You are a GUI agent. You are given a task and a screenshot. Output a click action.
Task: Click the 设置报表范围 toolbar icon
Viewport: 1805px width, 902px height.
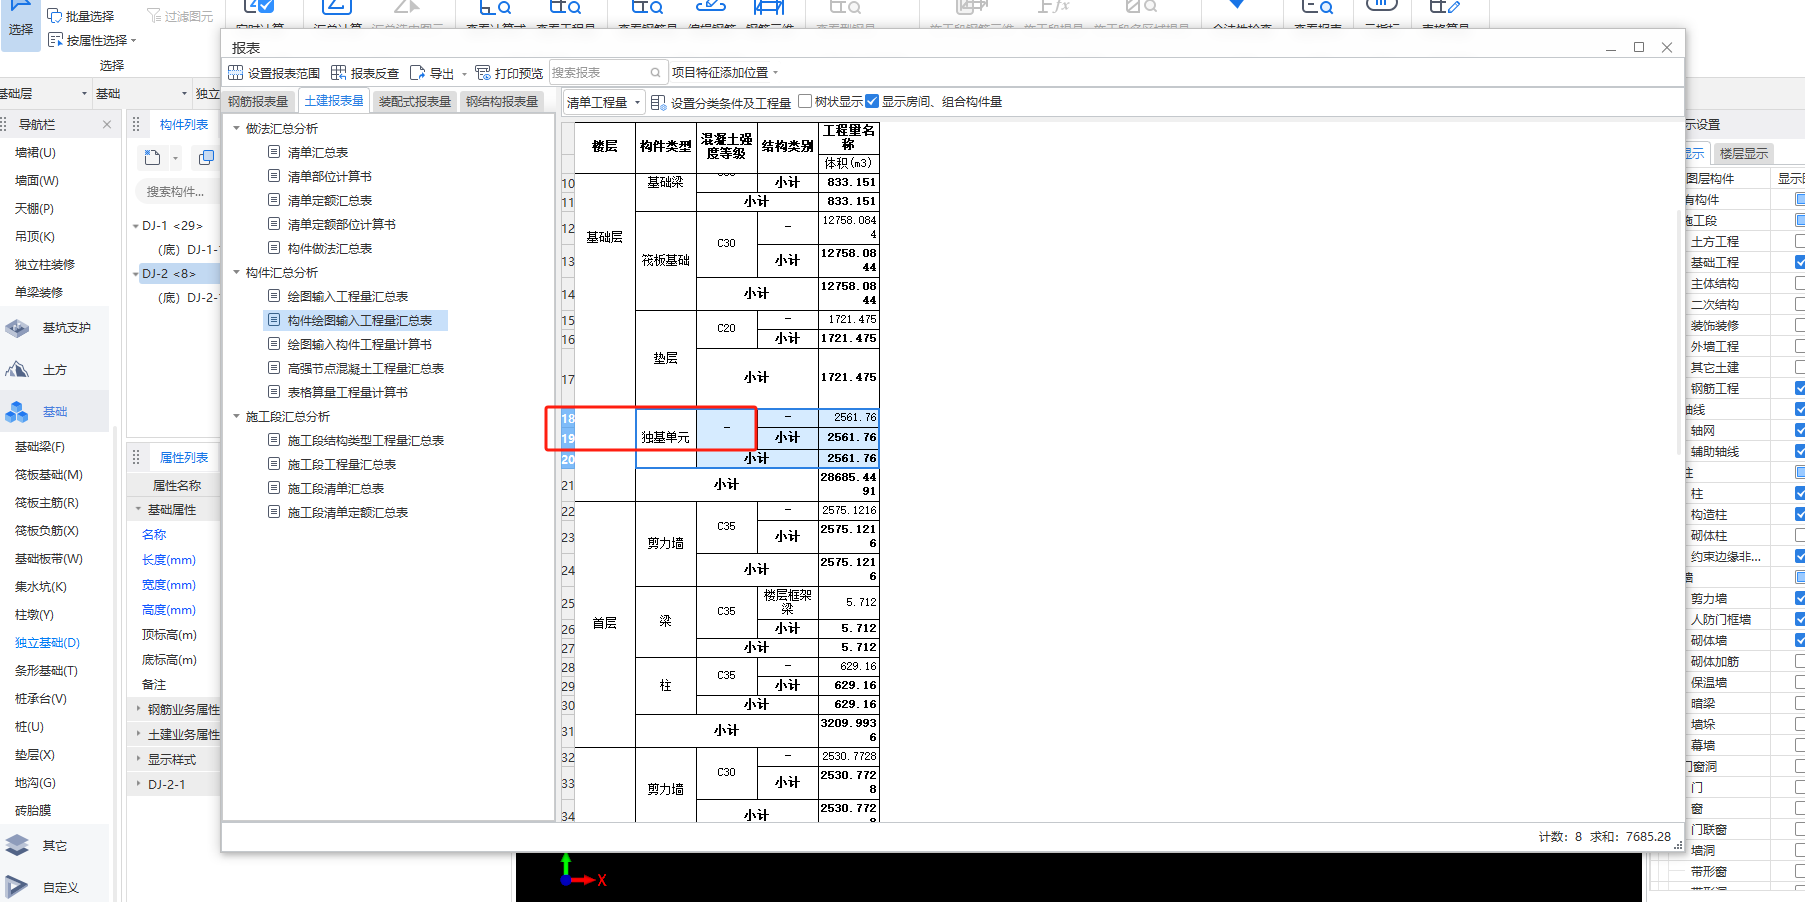236,73
